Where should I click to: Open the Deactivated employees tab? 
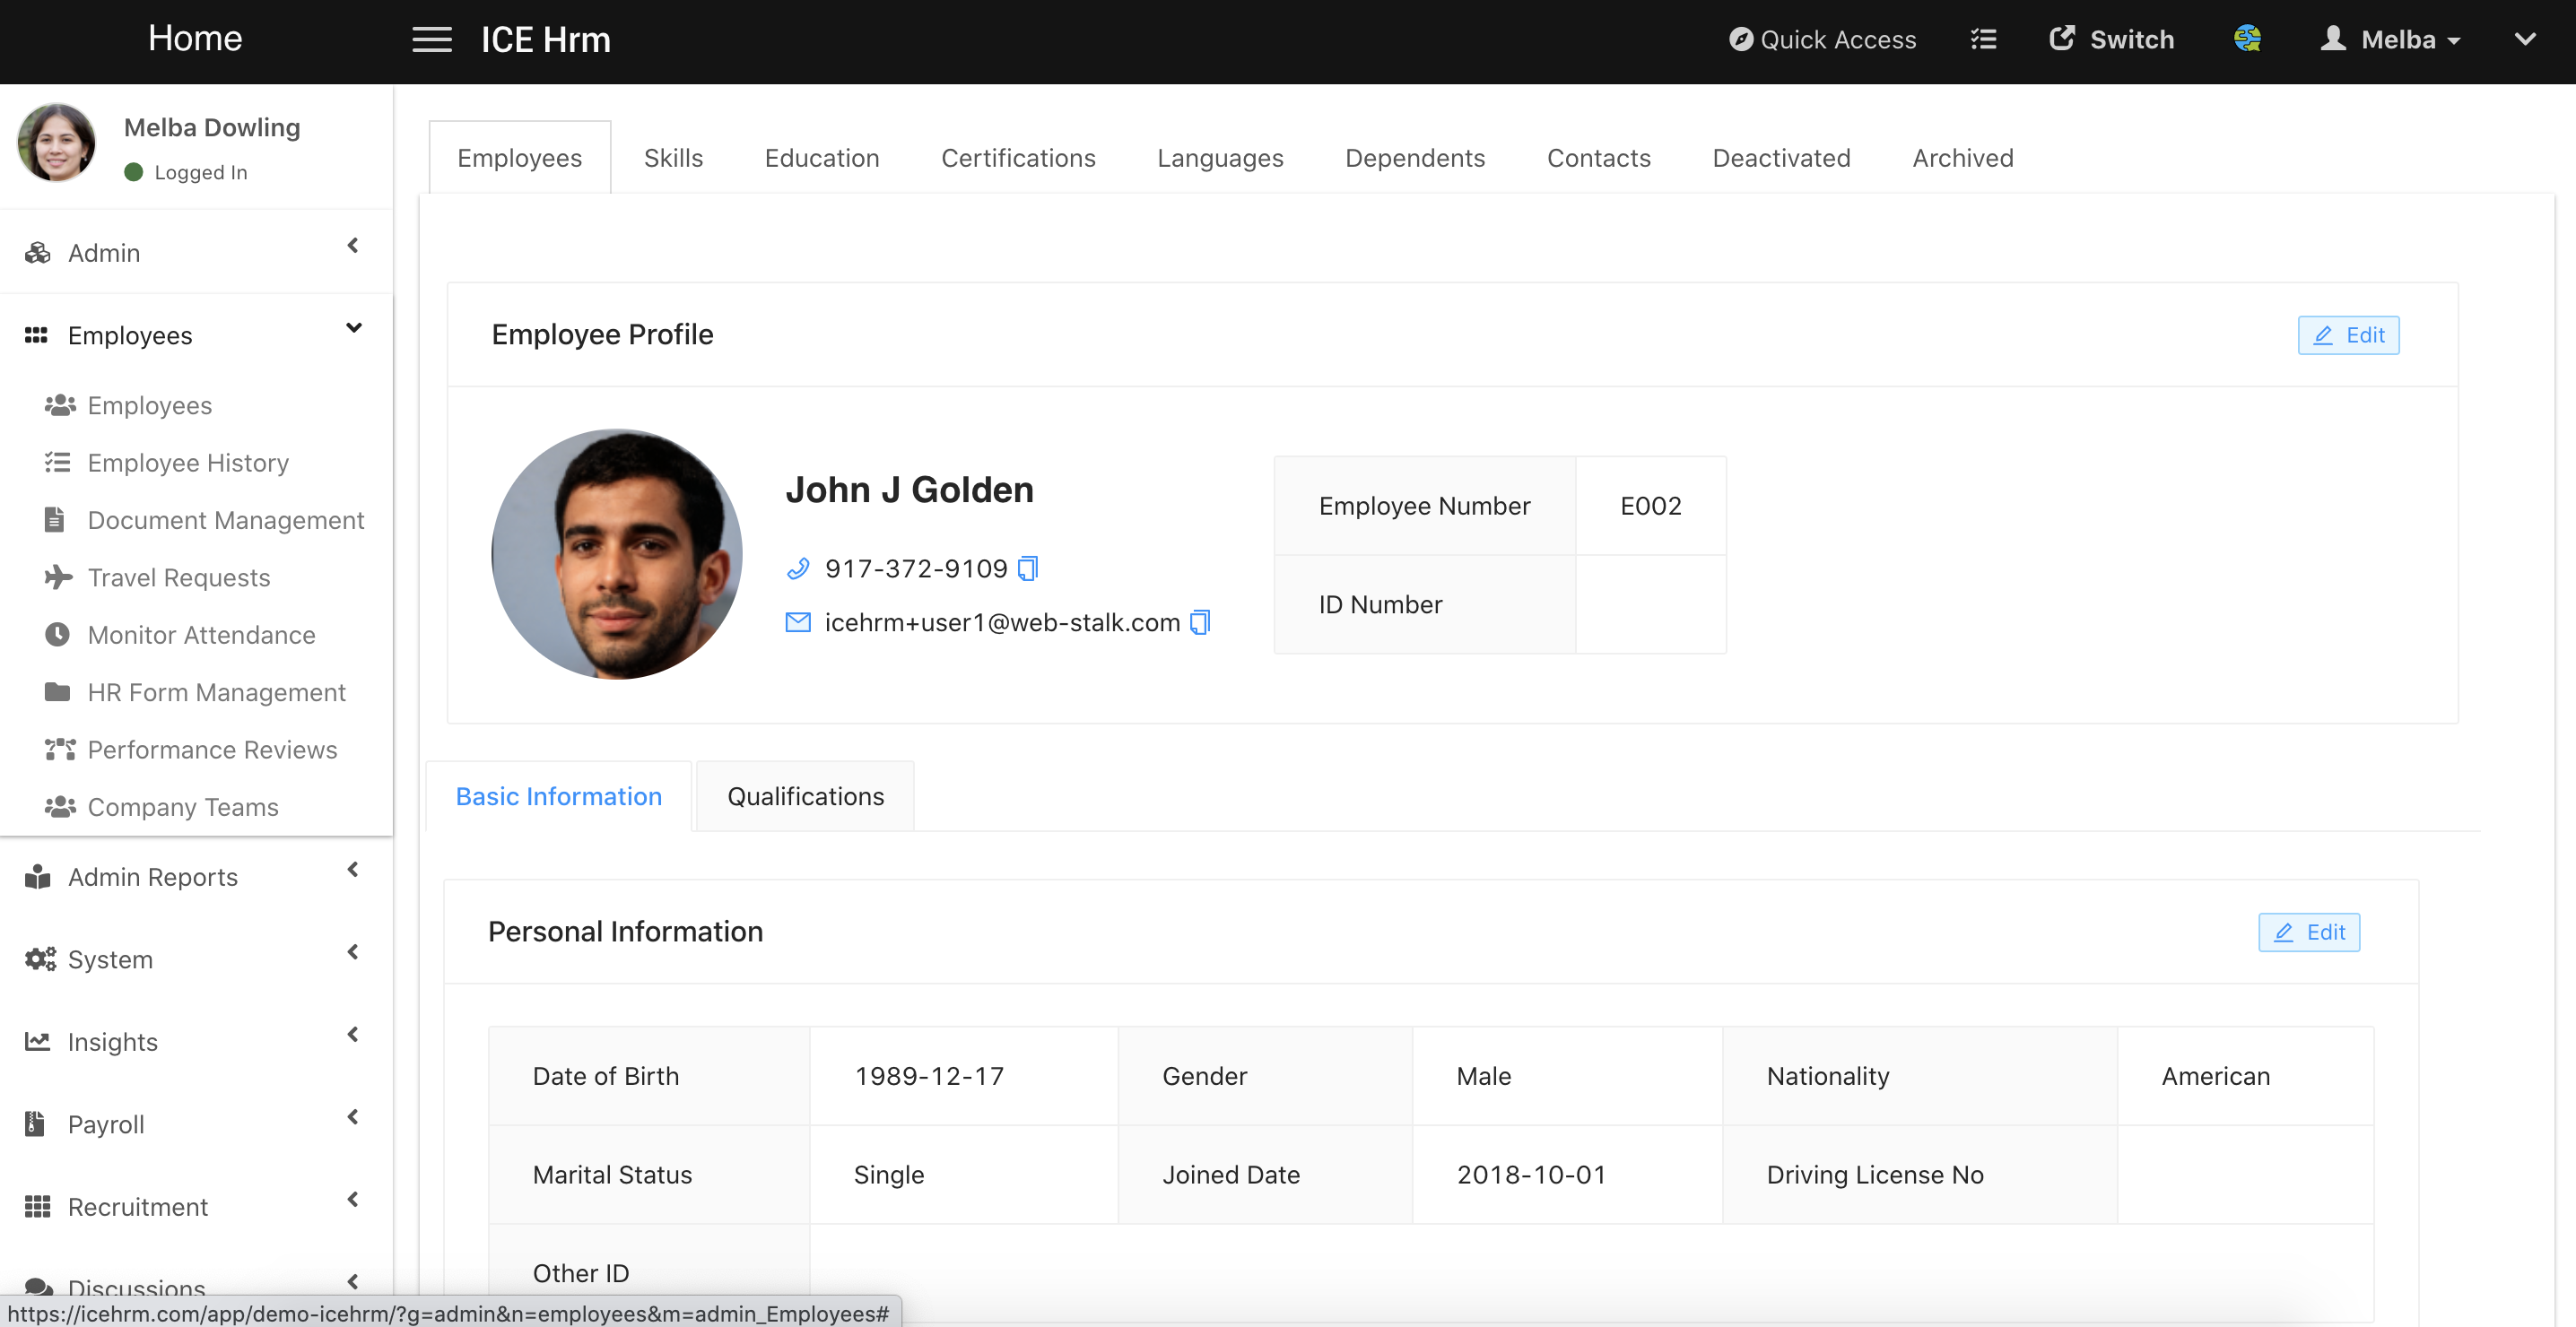point(1781,158)
